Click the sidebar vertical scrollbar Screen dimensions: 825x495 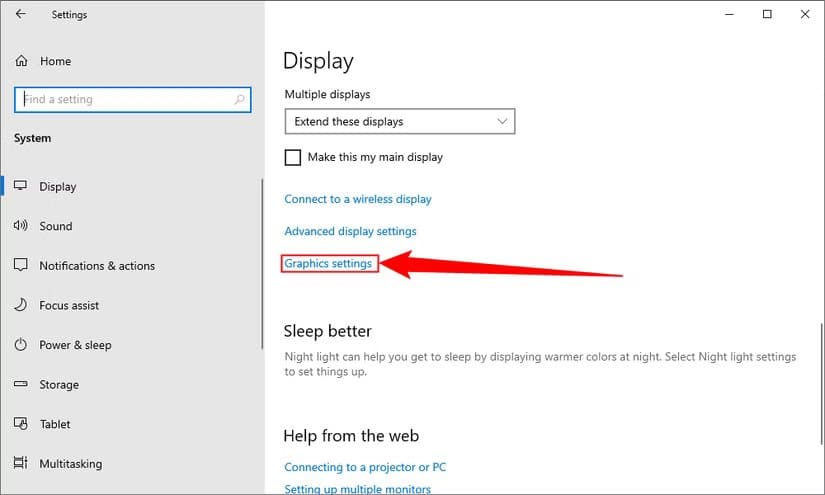tap(261, 264)
